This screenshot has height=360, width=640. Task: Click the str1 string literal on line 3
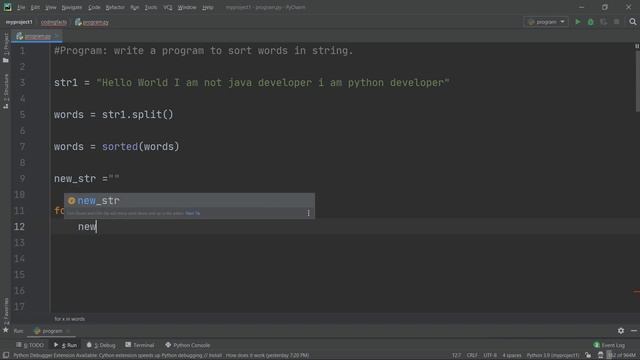tap(273, 82)
